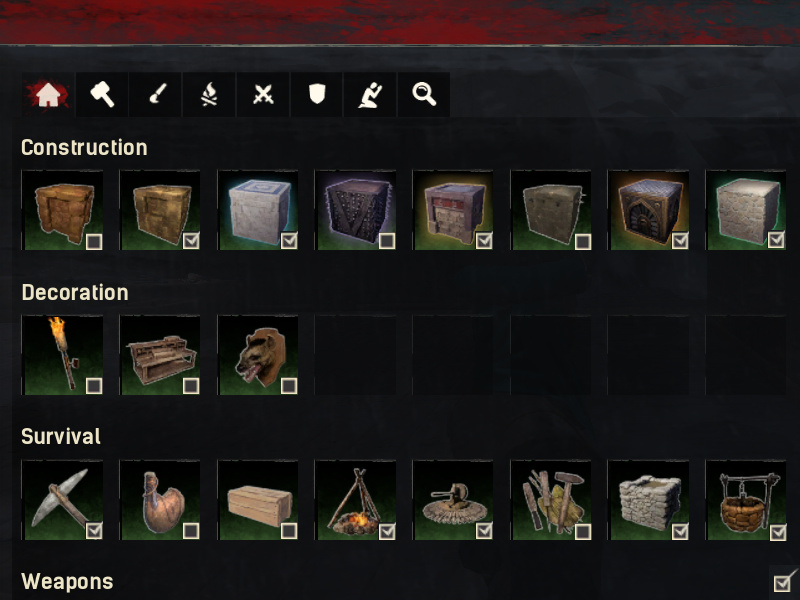Toggle the Weapons section checkbox
This screenshot has width=800, height=600.
(783, 582)
